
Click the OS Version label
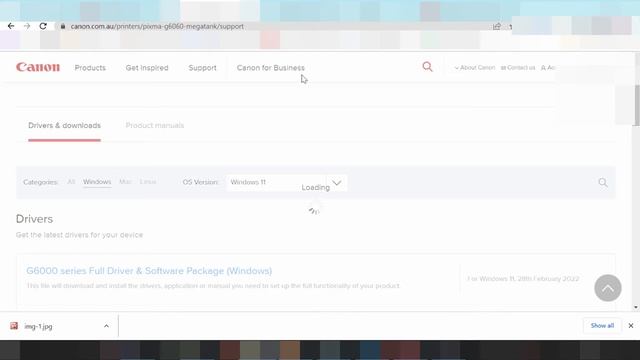(200, 182)
